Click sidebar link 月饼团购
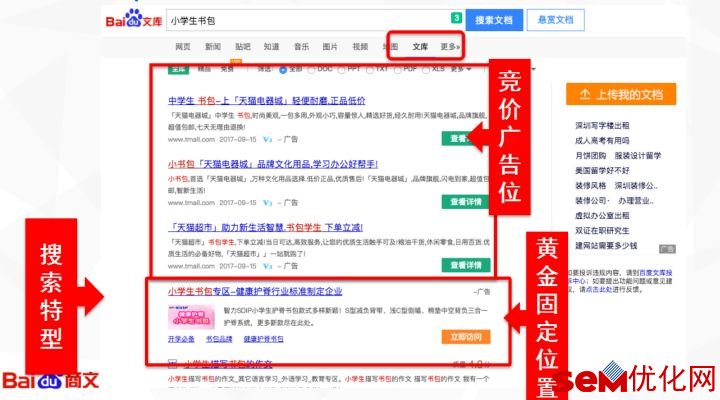720x400 pixels. 591,156
